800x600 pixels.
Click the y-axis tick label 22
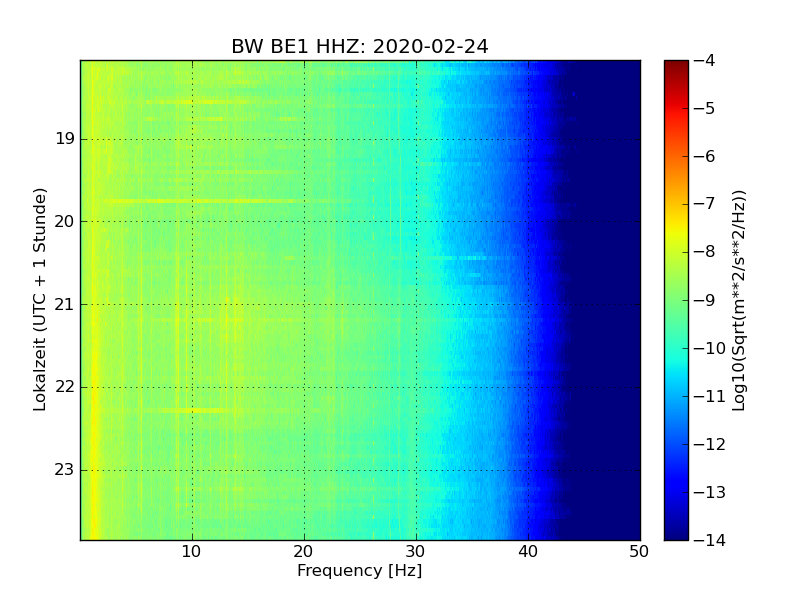pyautogui.click(x=65, y=387)
